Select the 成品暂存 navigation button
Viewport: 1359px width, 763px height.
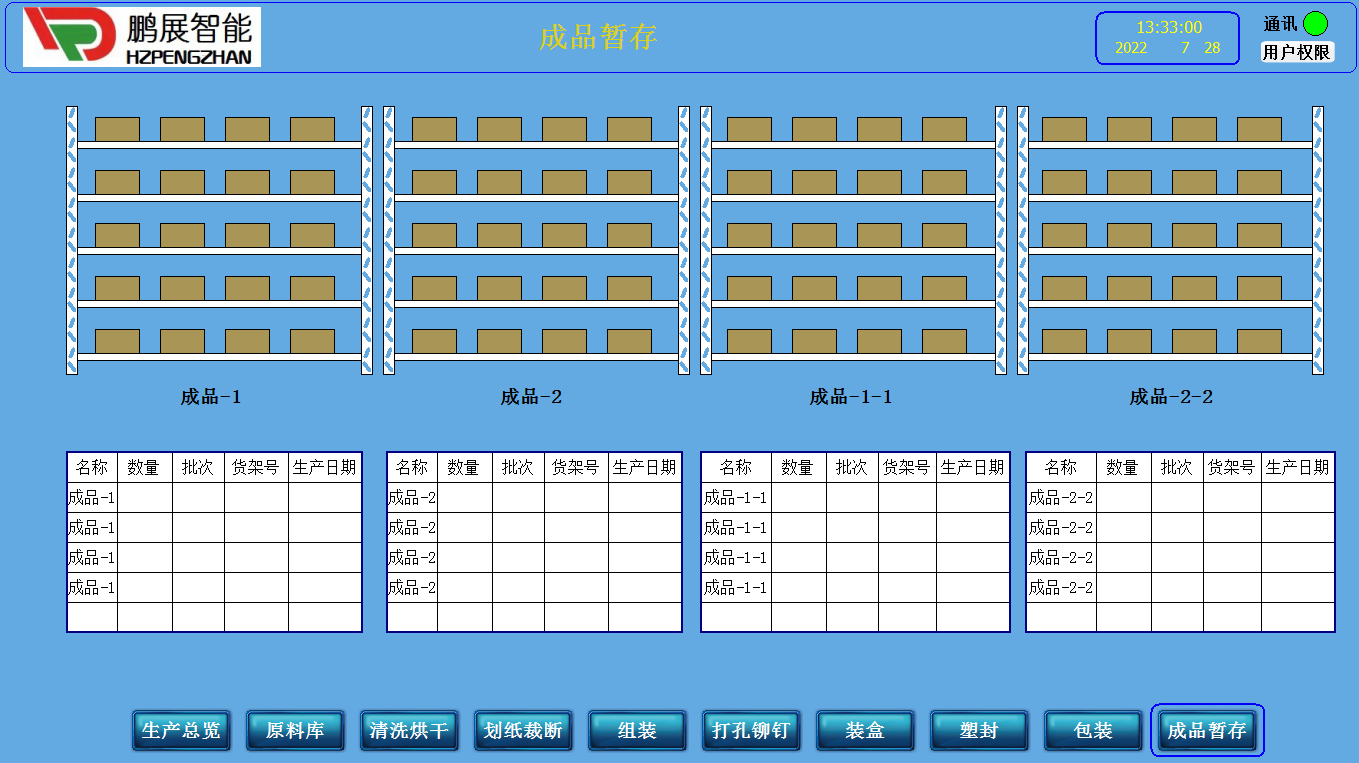[x=1207, y=730]
